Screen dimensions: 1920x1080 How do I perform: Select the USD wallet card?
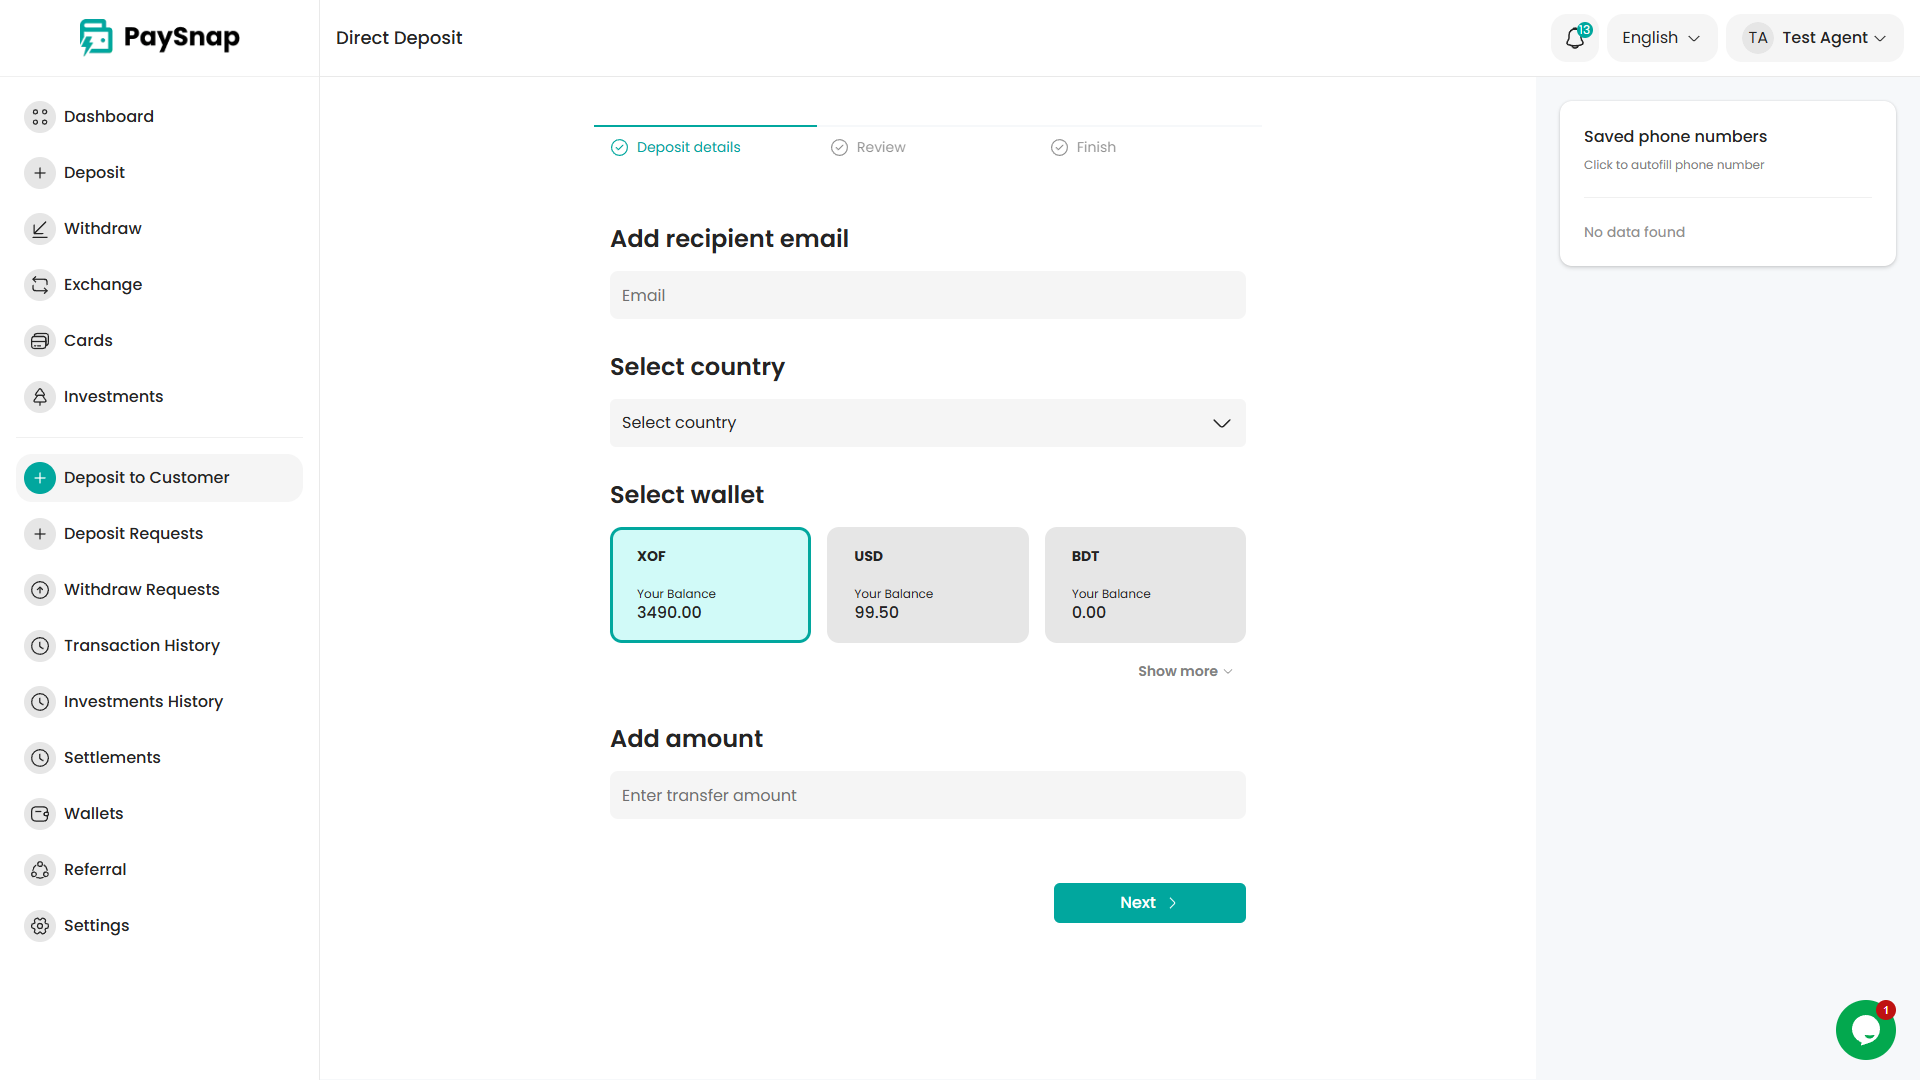click(x=927, y=585)
